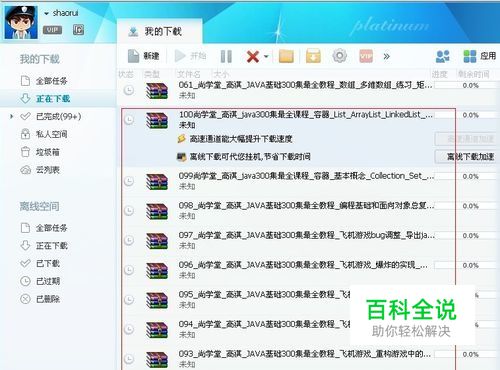Select the 095_尚学堂 download row
Image resolution: width=500 pixels, height=370 pixels.
pyautogui.click(x=308, y=300)
